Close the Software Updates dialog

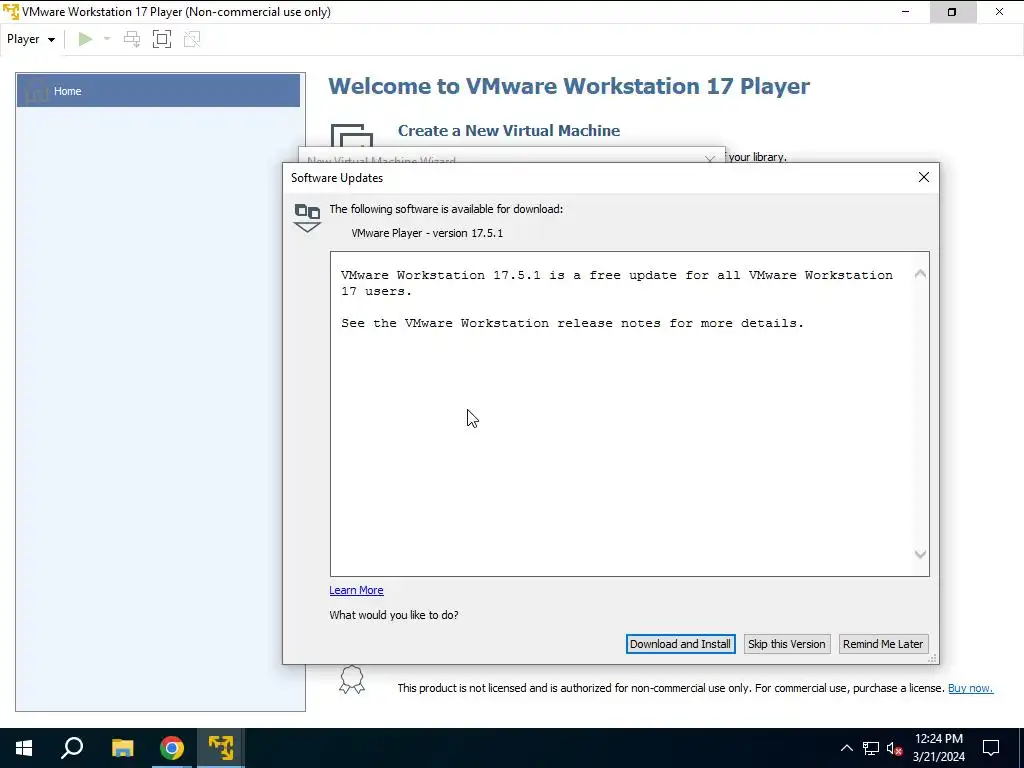click(x=923, y=177)
